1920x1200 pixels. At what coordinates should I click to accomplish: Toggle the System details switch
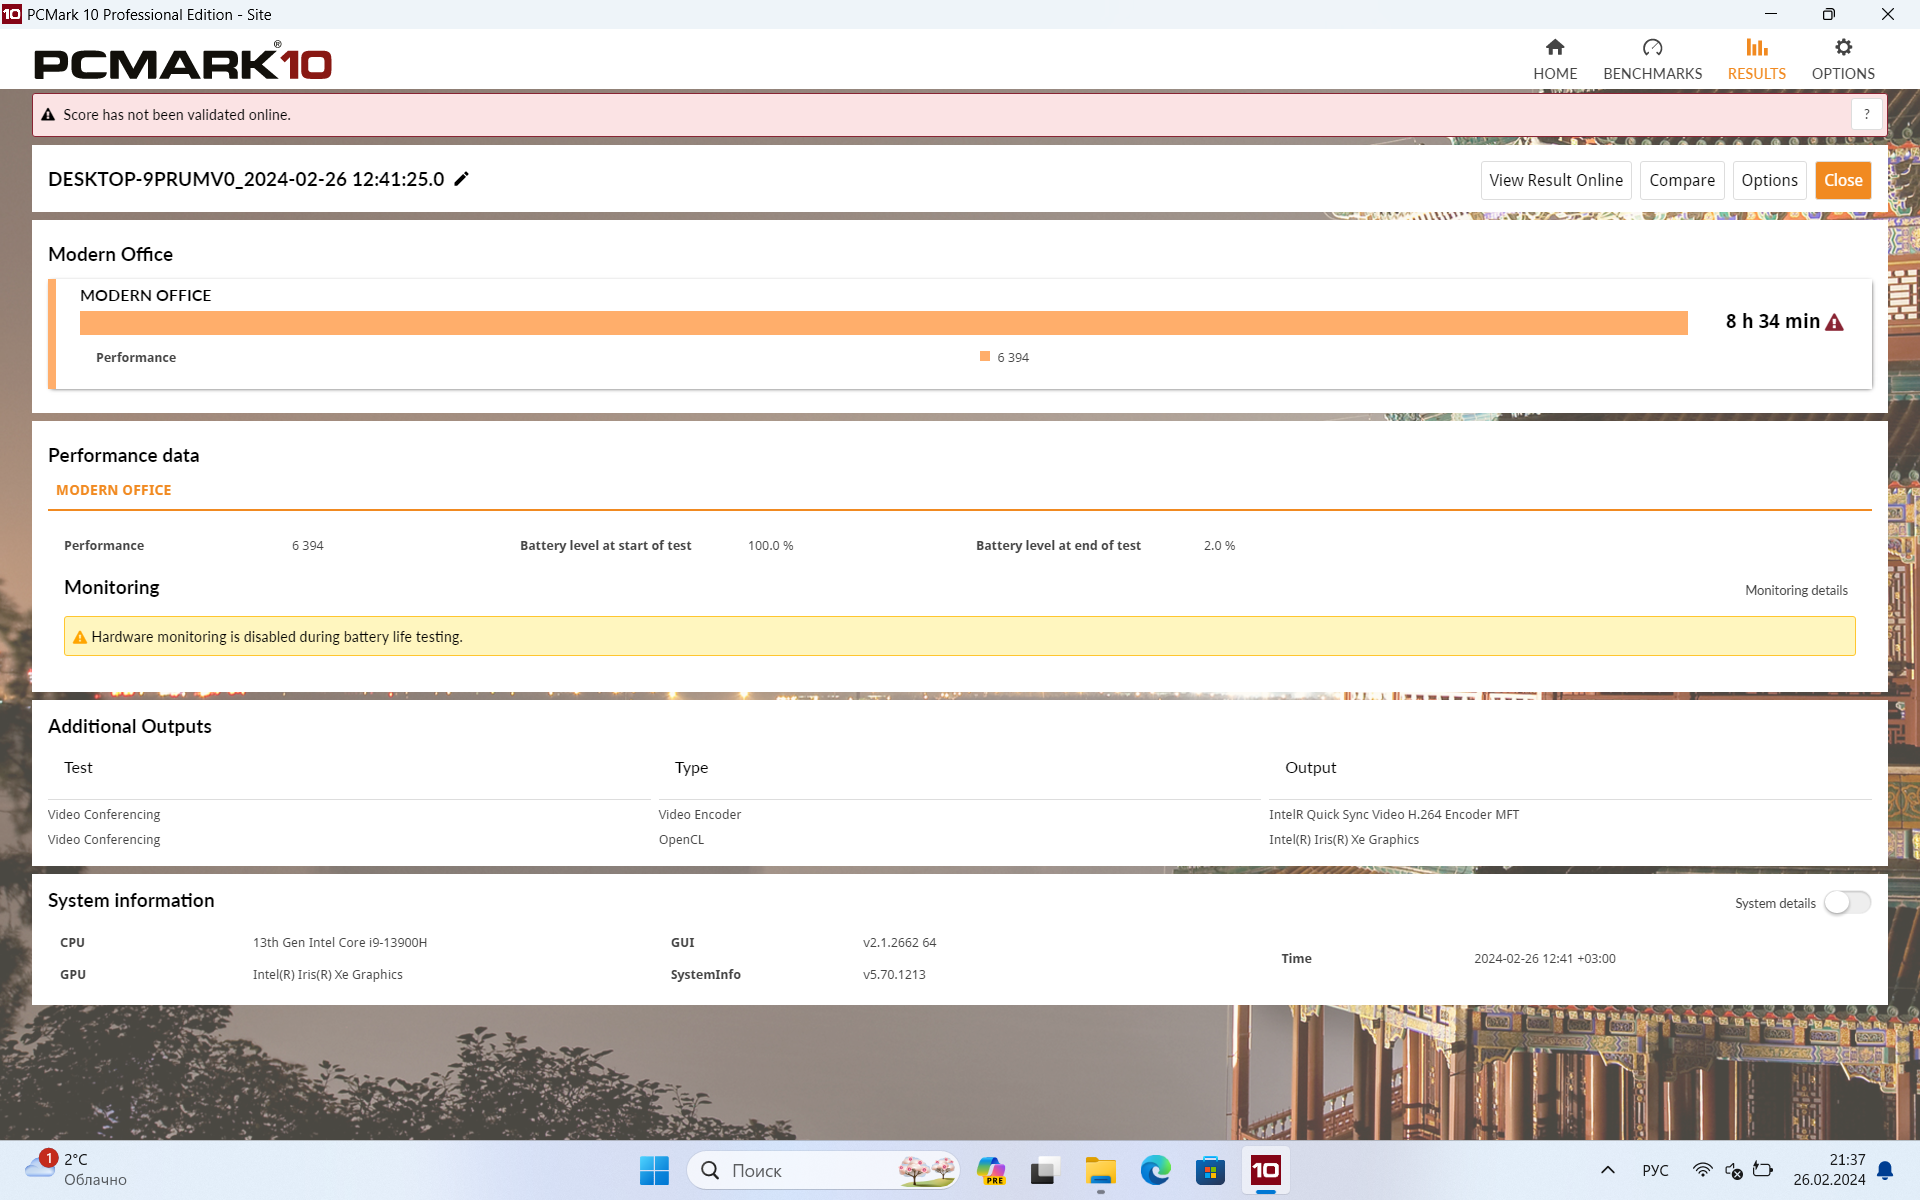[1846, 903]
